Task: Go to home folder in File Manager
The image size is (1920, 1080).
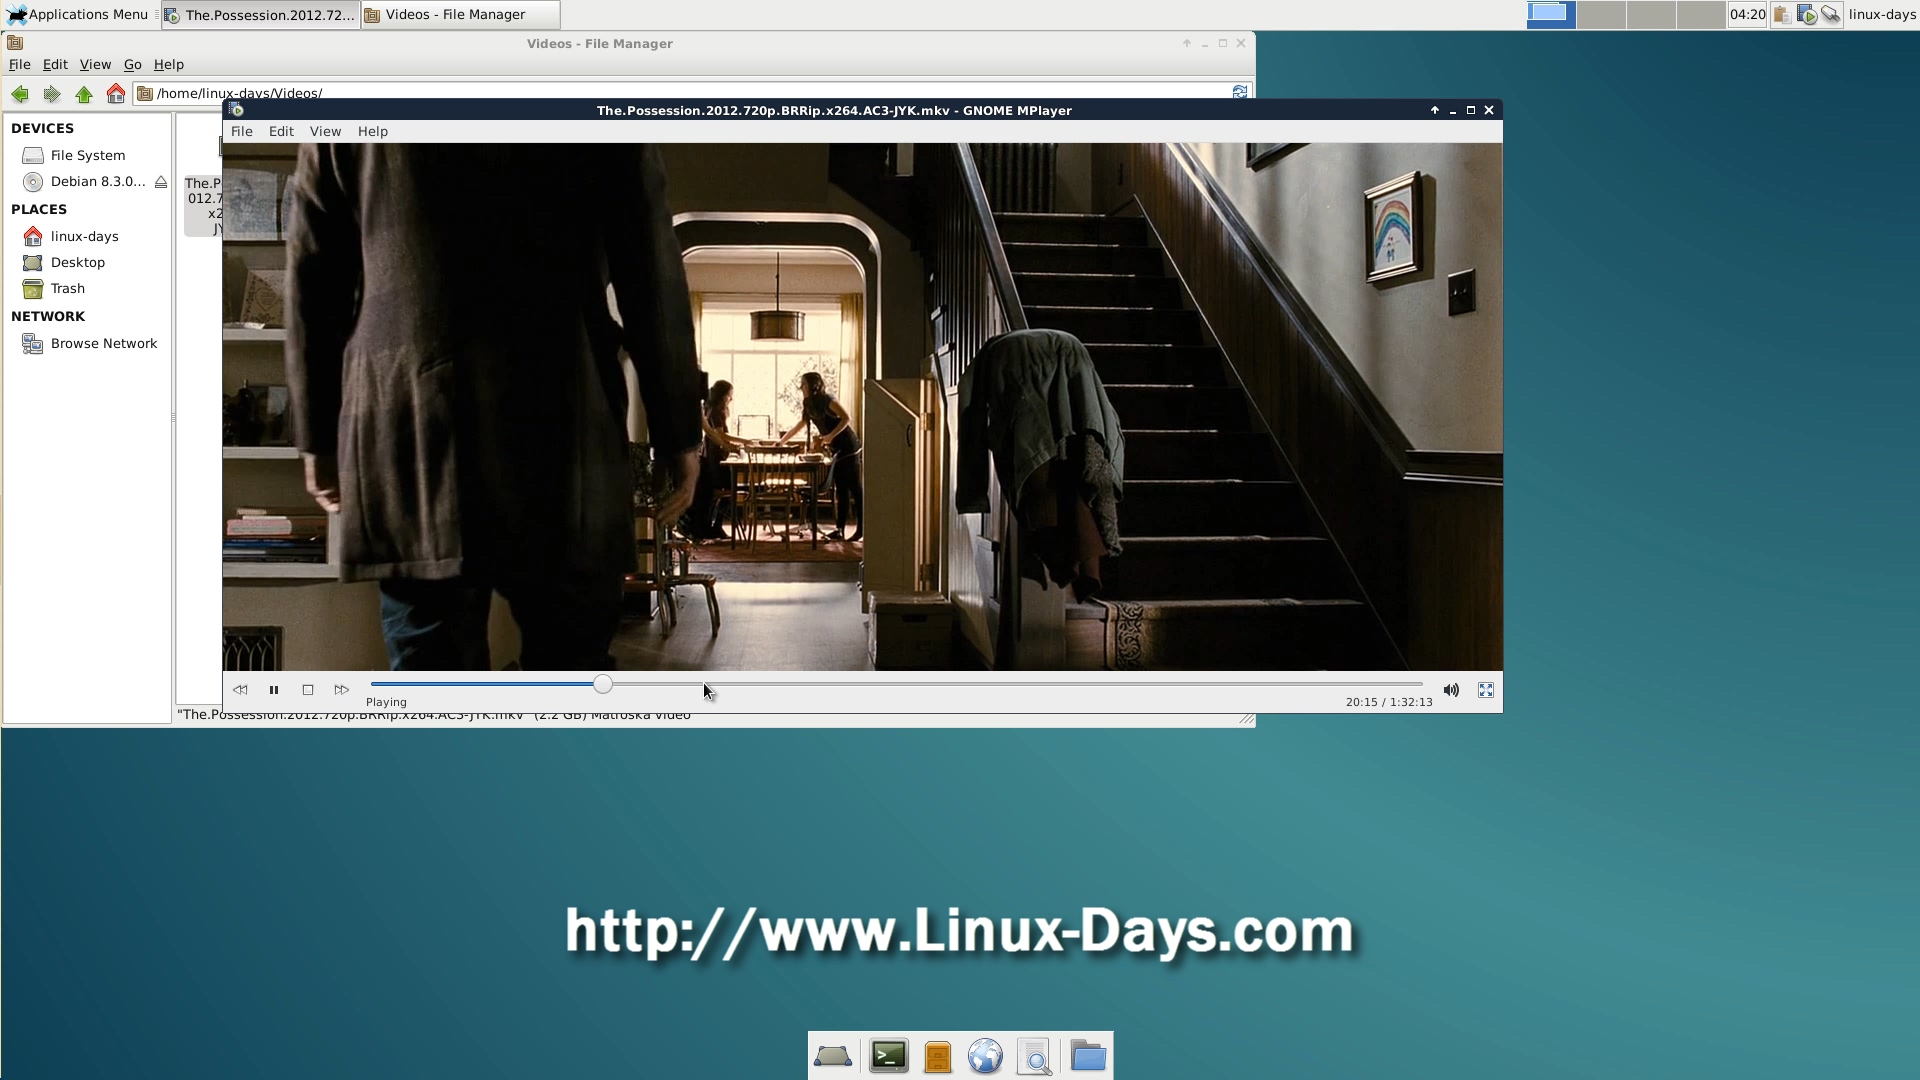Action: click(x=116, y=94)
